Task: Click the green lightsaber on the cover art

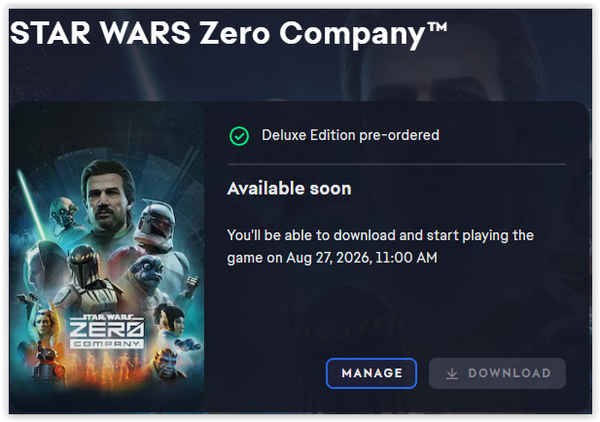Action: (x=33, y=205)
